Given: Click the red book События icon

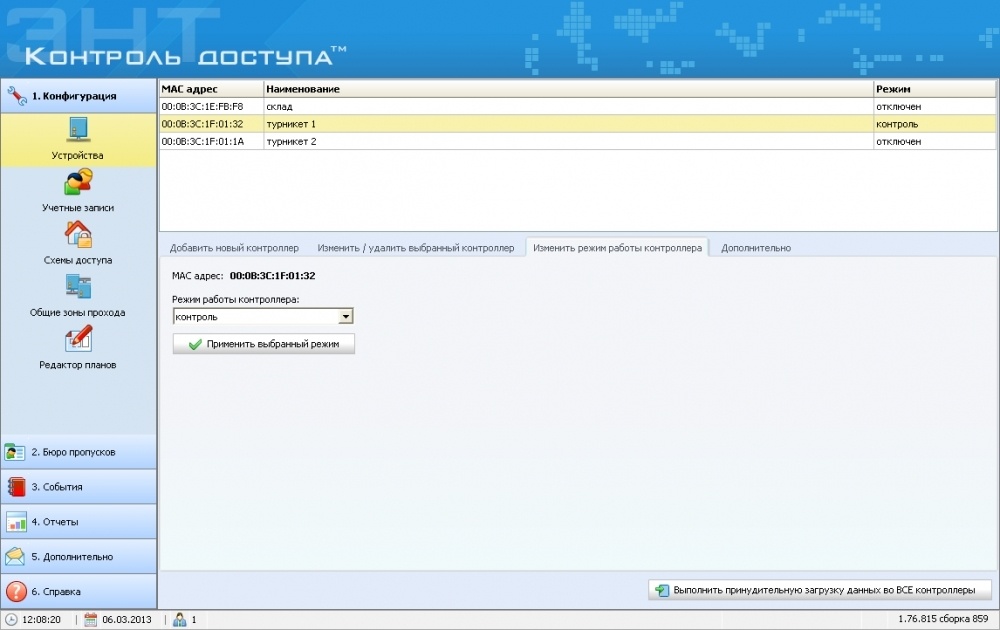Looking at the screenshot, I should [16, 487].
